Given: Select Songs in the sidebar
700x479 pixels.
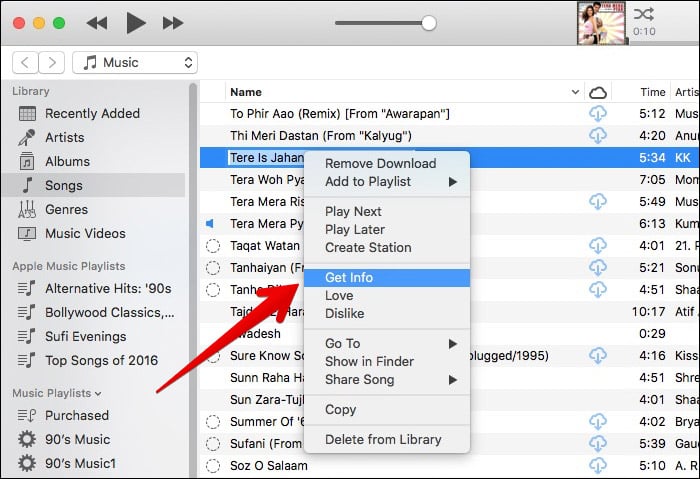Looking at the screenshot, I should tap(93, 185).
